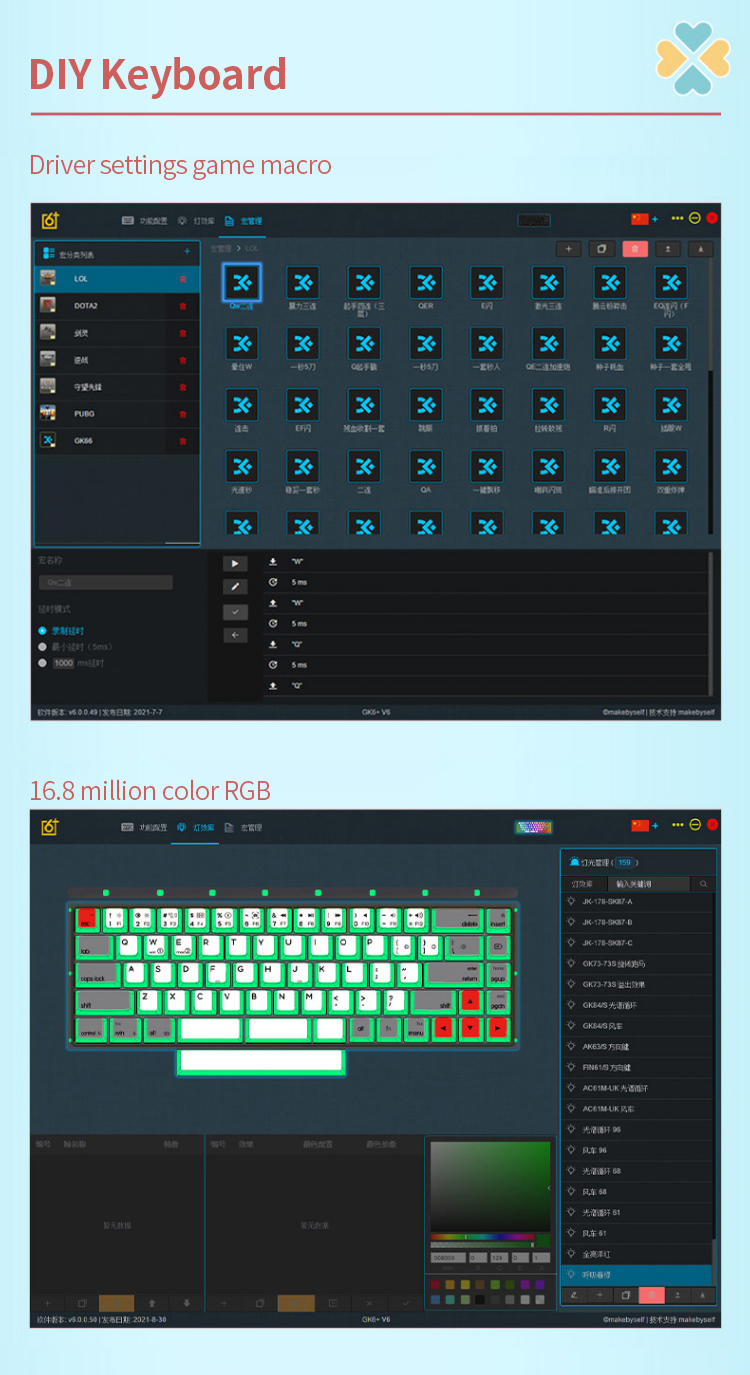This screenshot has height=1375, width=750.
Task: Click the checkmark confirm button in macro editor
Action: (x=234, y=611)
